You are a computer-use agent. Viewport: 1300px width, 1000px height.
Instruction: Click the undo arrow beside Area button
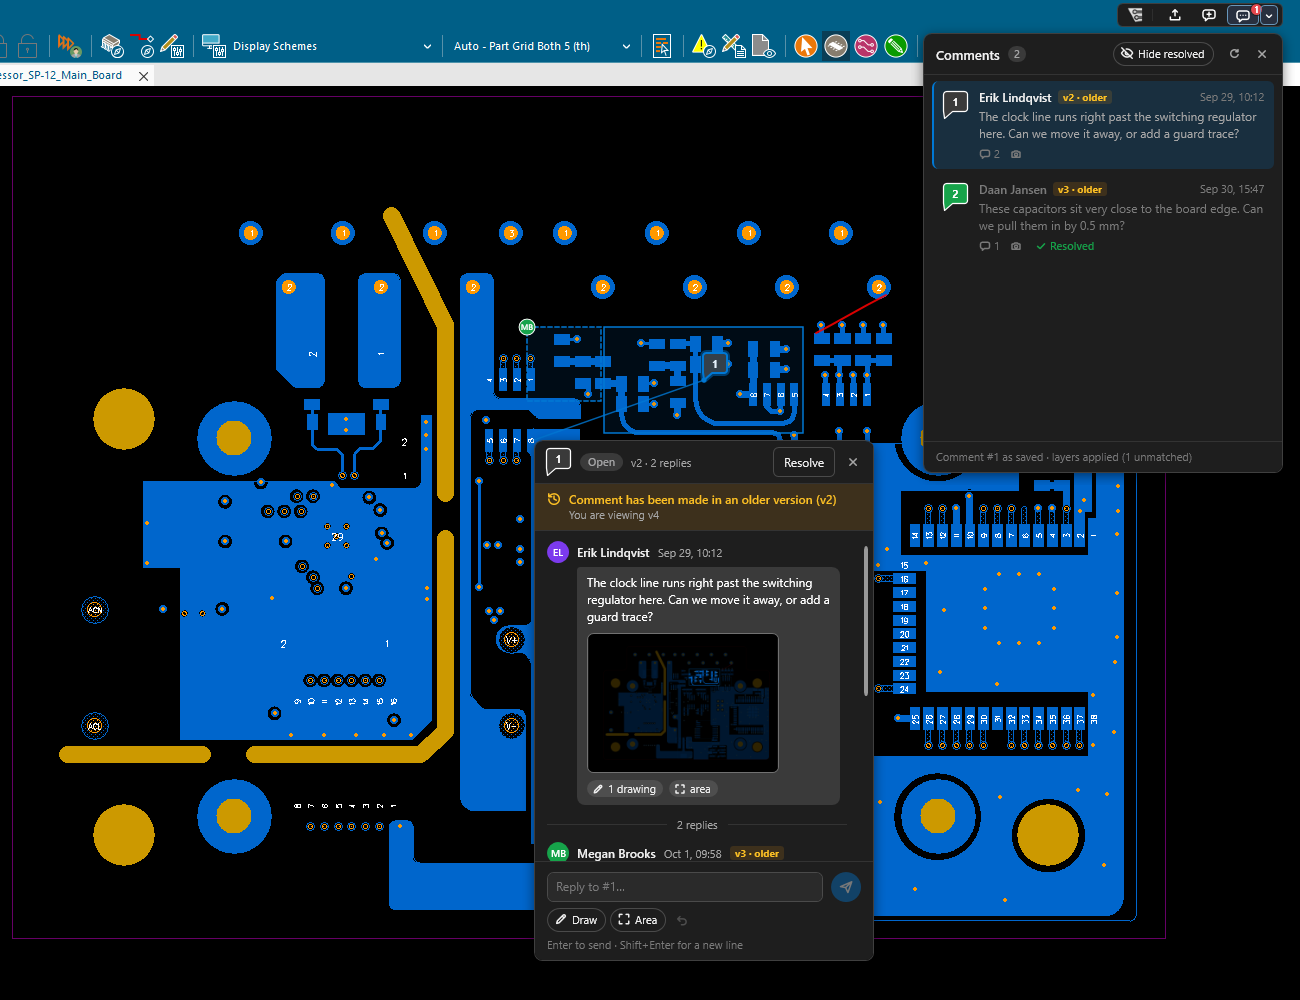[x=682, y=920]
